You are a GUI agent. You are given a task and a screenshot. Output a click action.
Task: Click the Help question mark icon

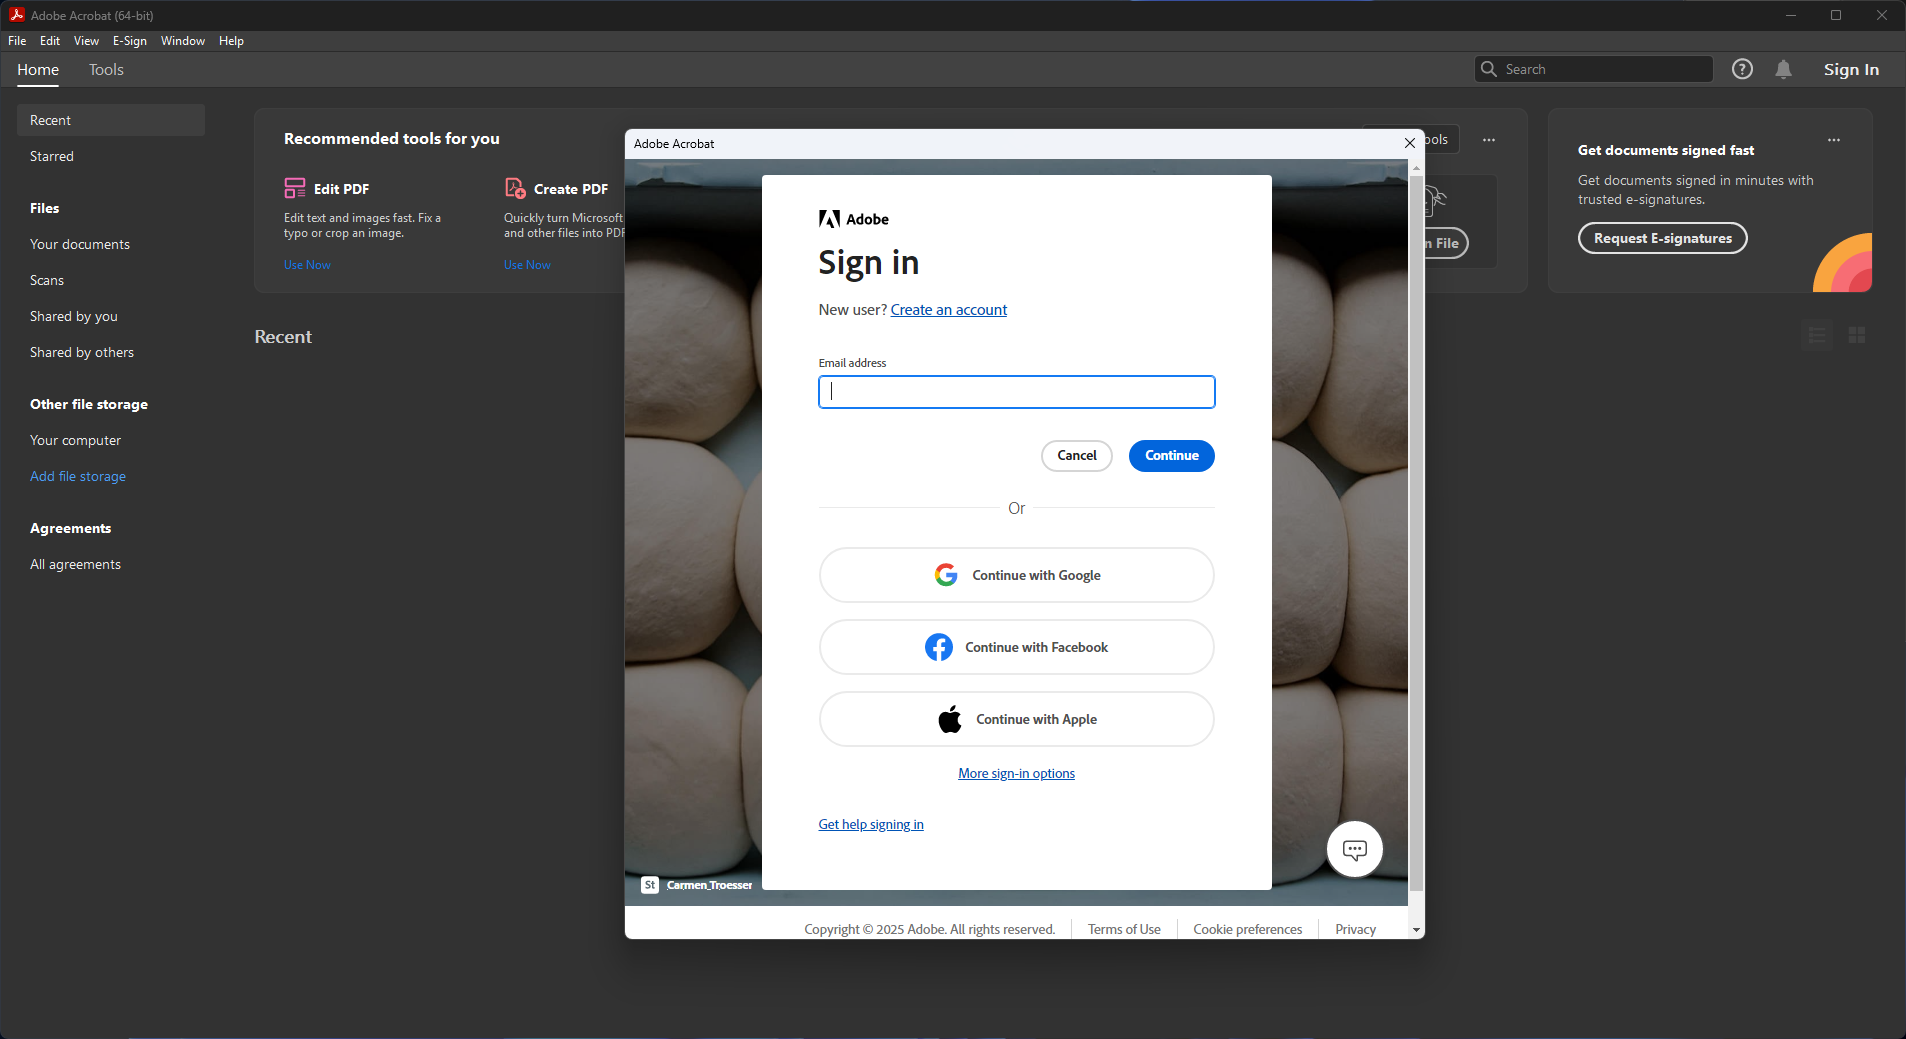tap(1742, 69)
